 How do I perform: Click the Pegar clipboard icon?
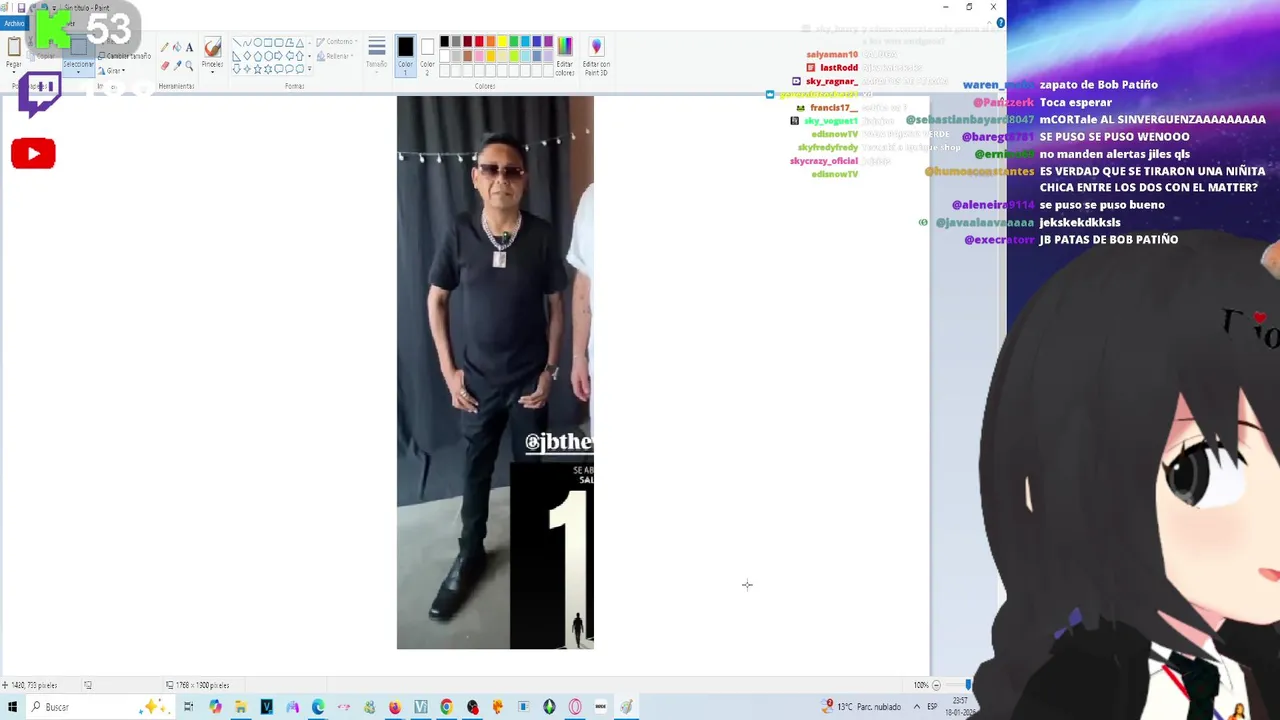14,46
